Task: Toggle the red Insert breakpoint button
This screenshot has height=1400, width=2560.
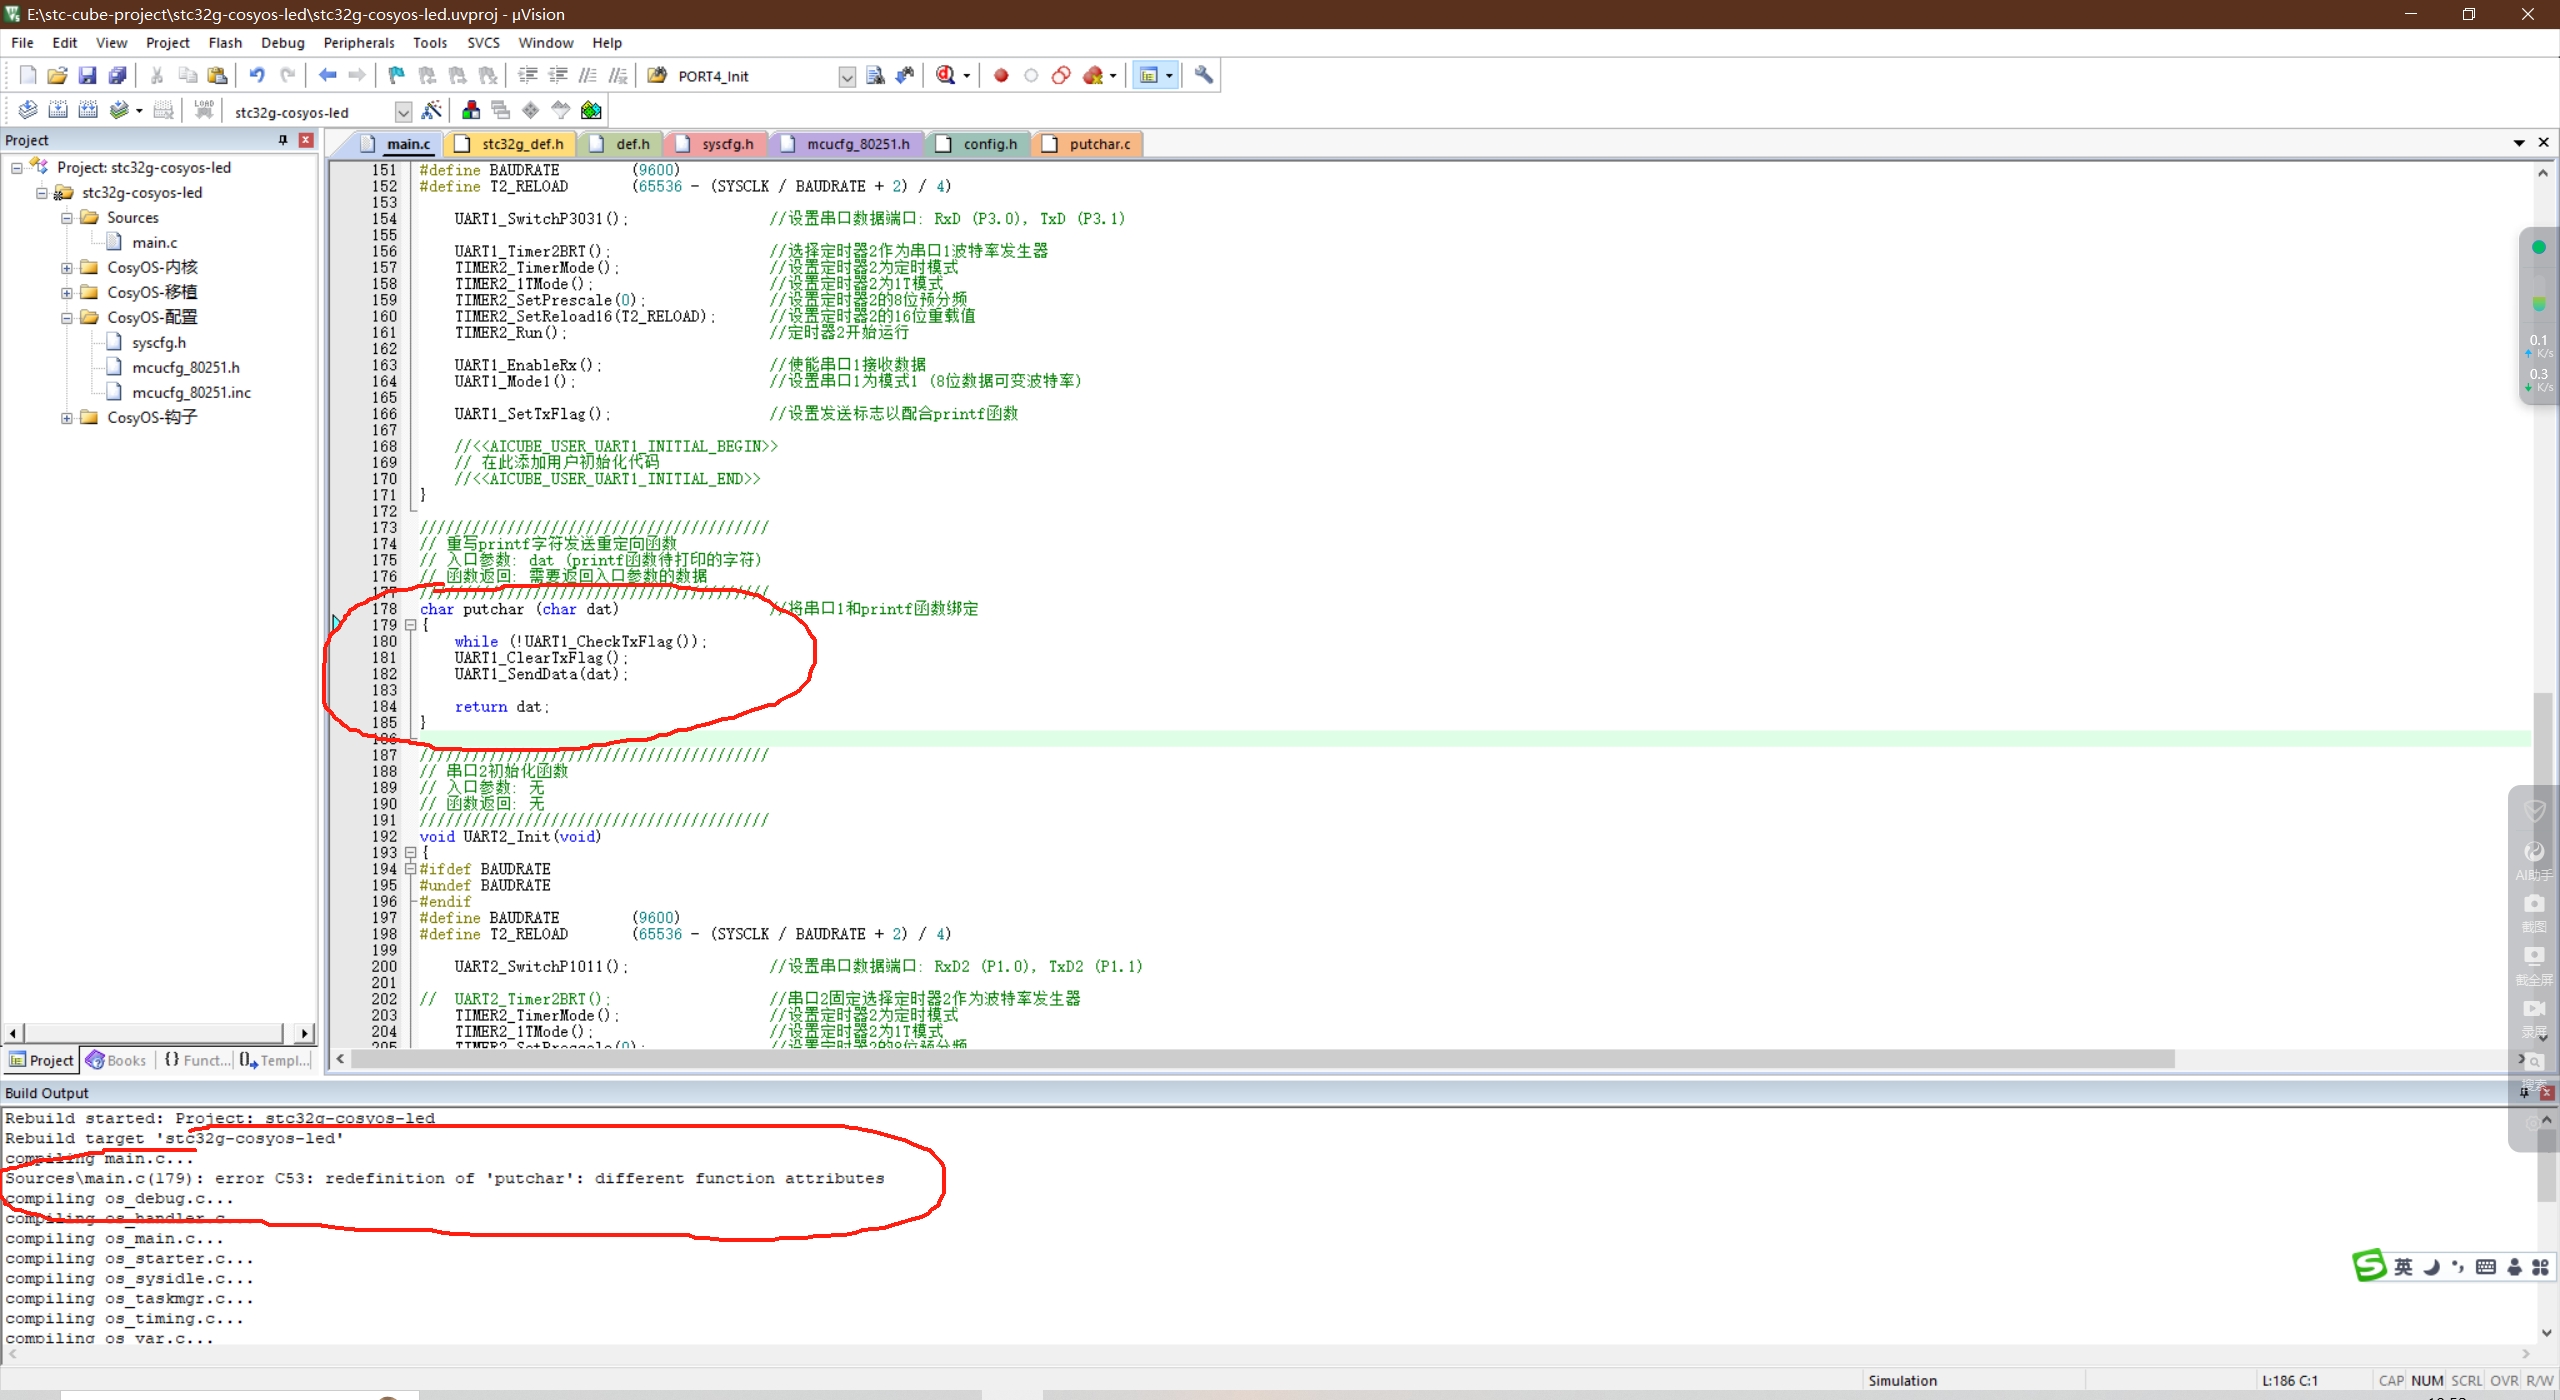Action: [1001, 75]
